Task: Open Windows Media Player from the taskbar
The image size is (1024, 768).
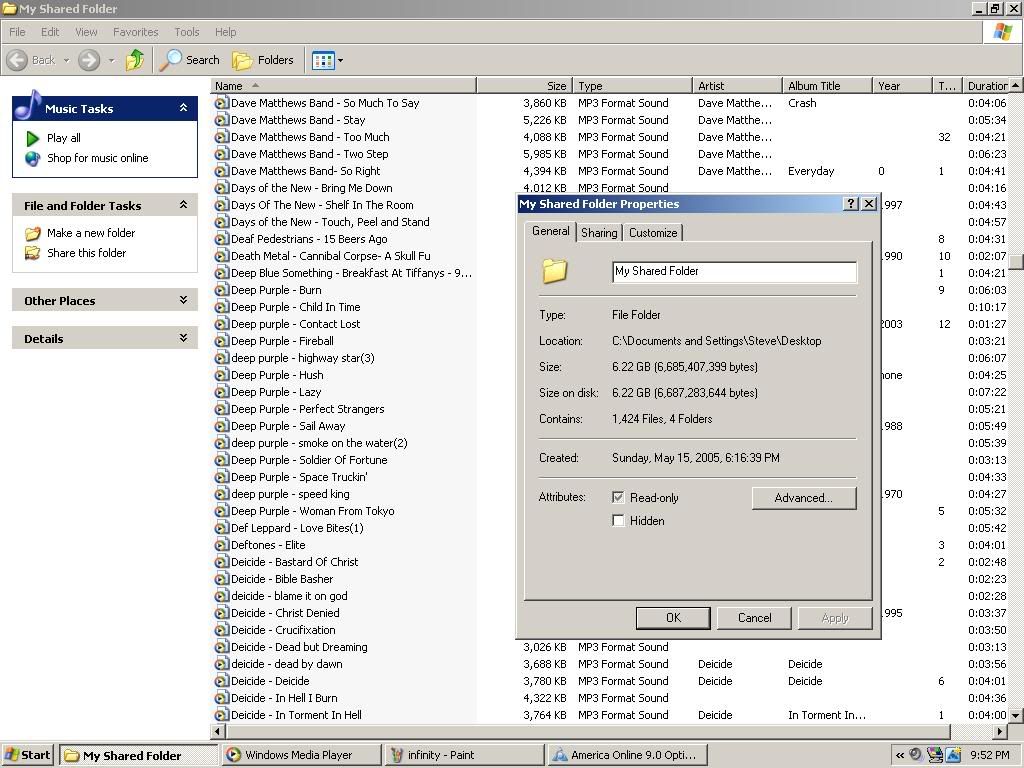Action: [x=300, y=755]
